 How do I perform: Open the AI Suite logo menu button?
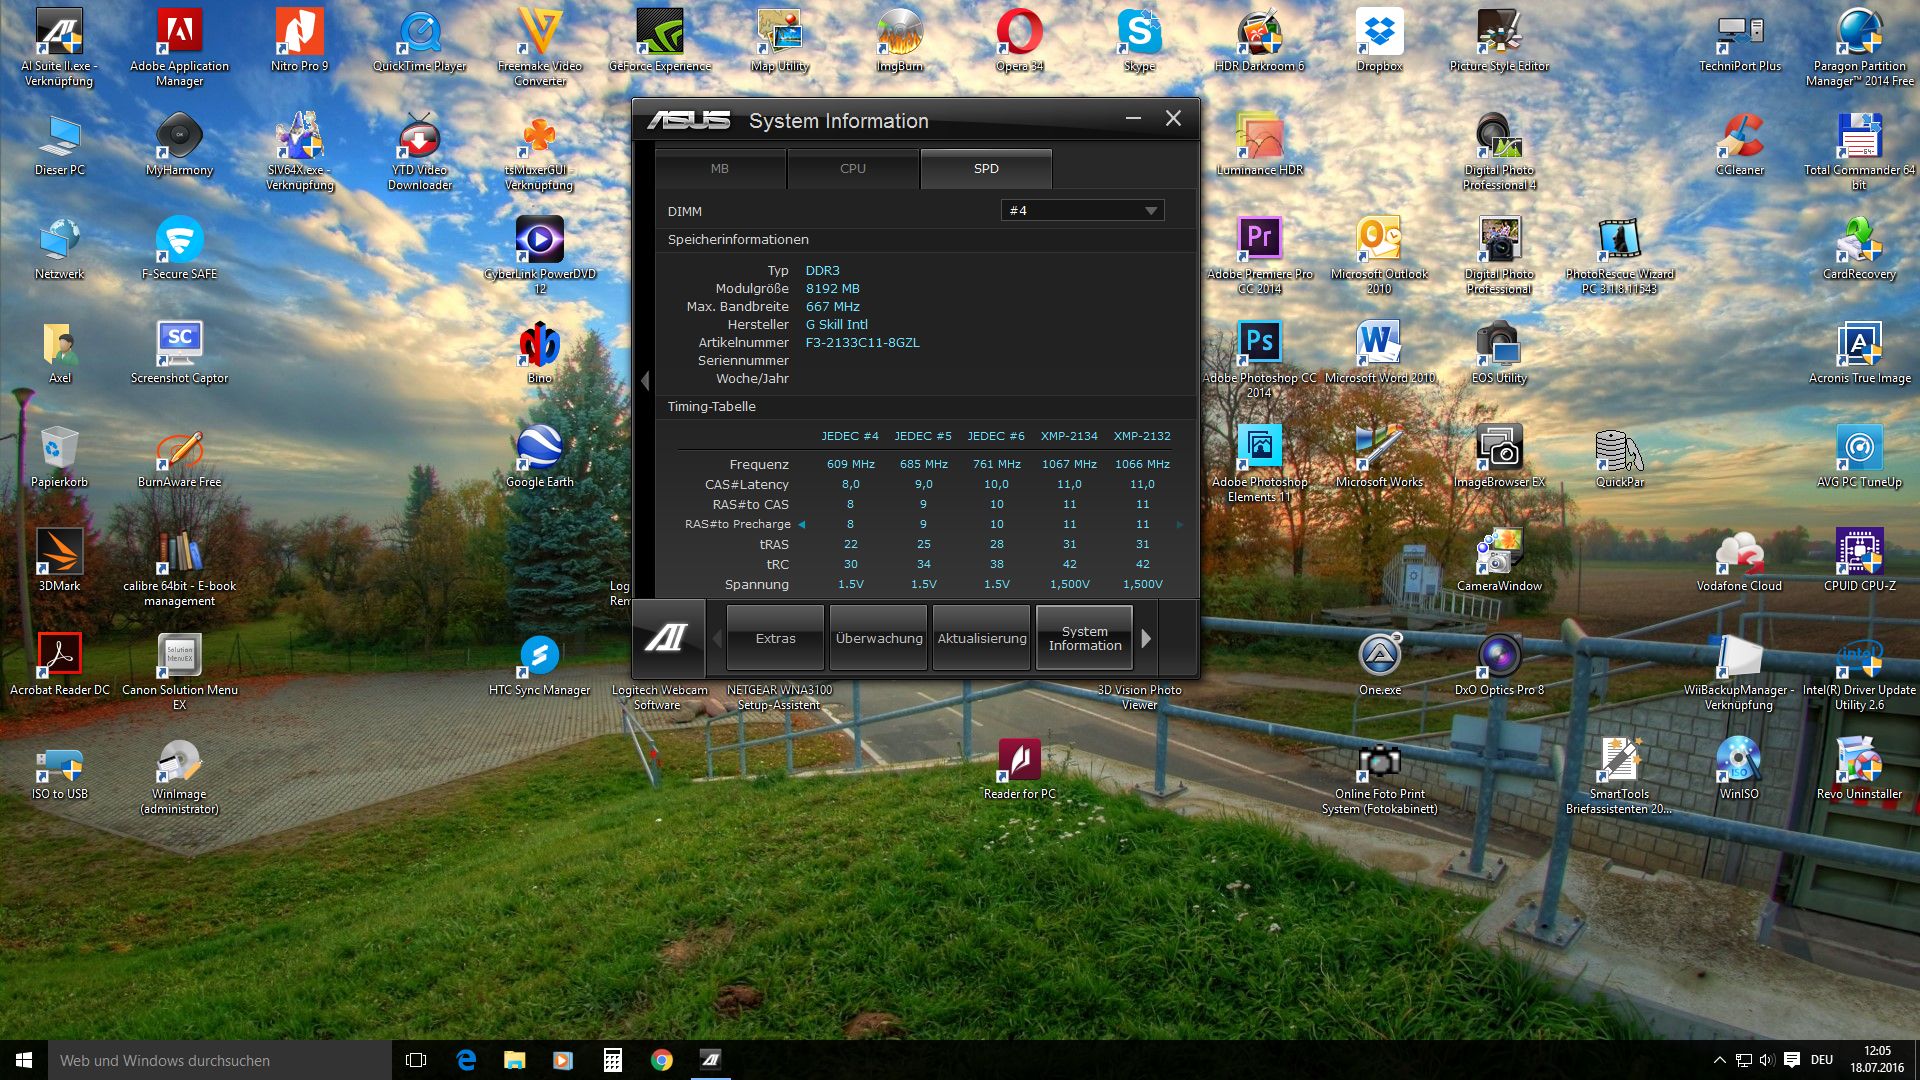(667, 638)
